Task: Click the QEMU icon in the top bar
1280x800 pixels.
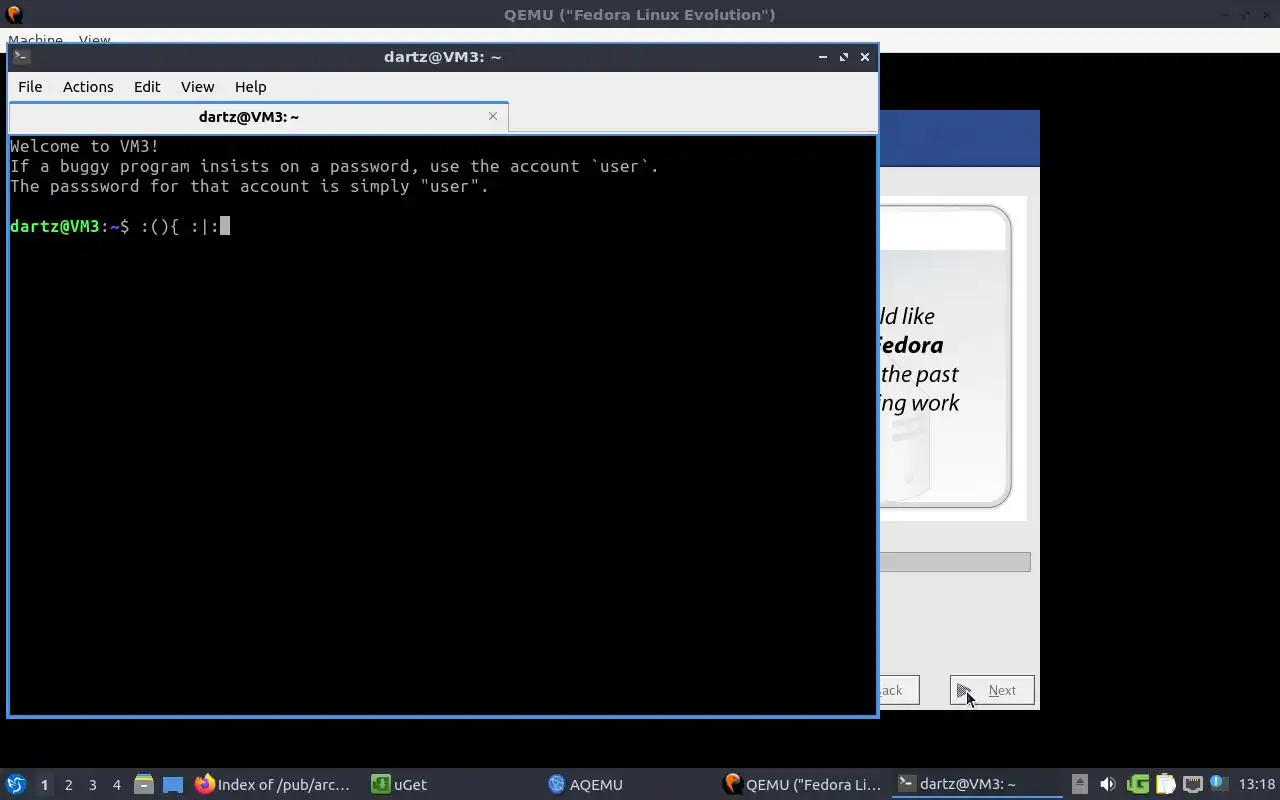Action: 14,14
